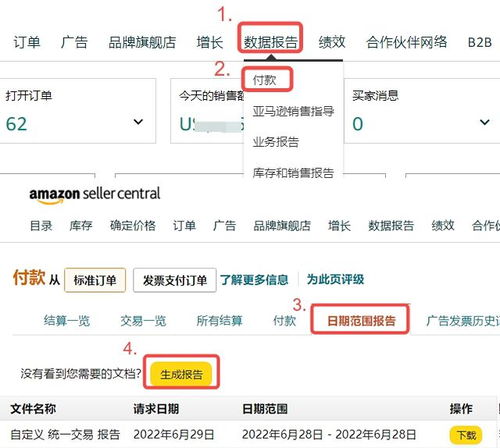Expand the 买家消息 card chevron
The width and height of the screenshot is (500, 448).
[x=484, y=122]
